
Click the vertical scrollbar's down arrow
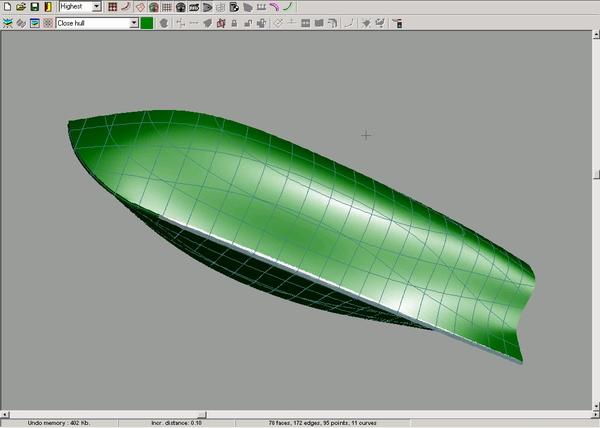[596, 406]
